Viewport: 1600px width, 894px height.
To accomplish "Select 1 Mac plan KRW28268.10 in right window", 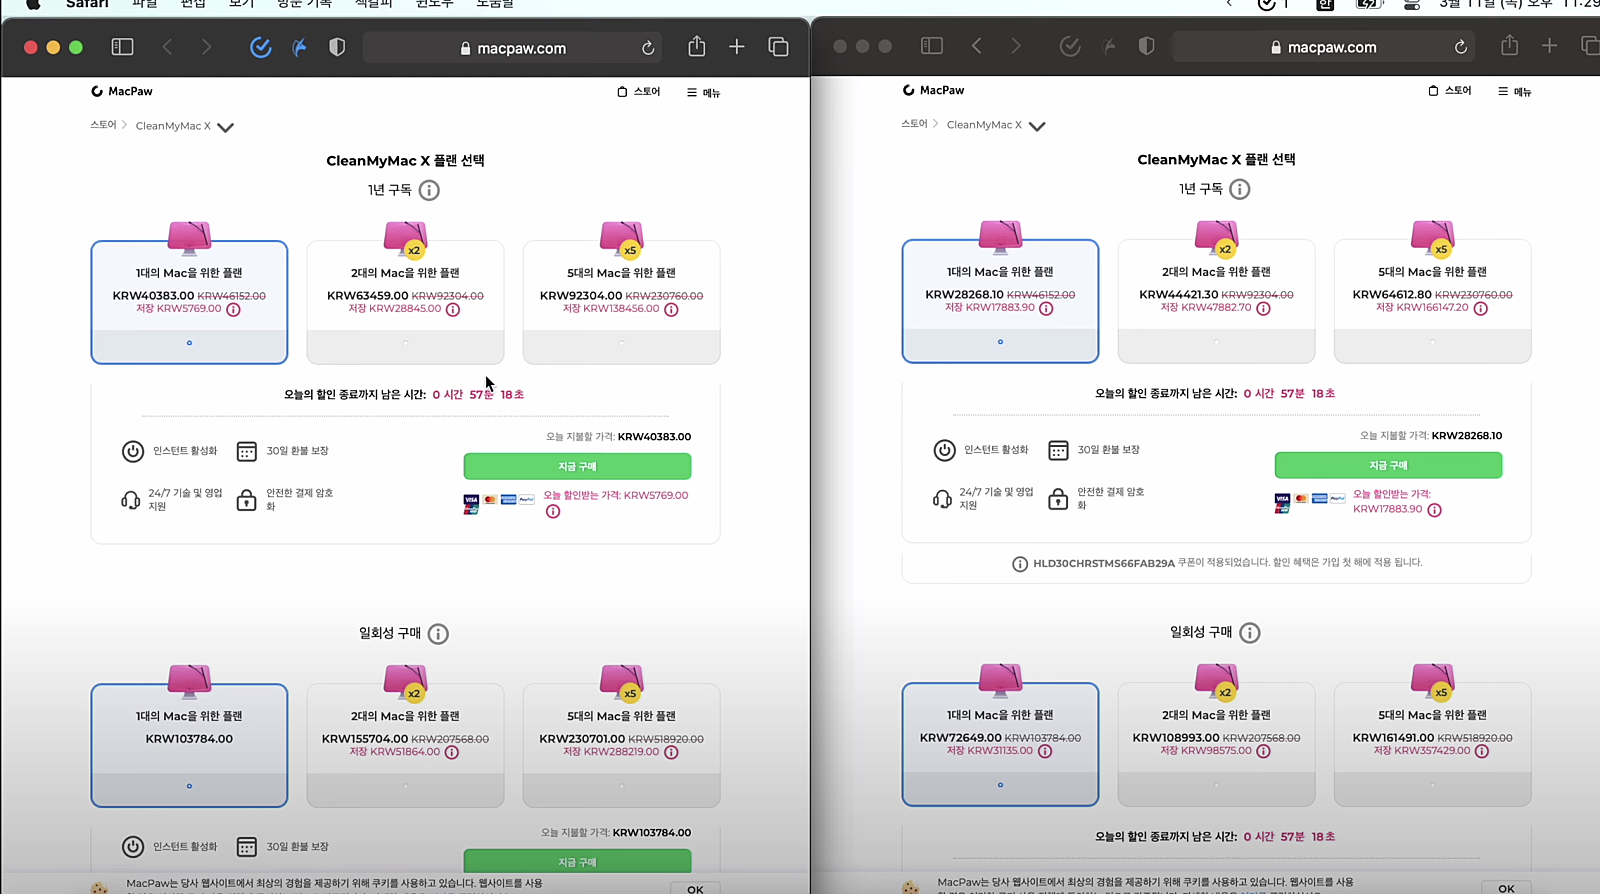I will (x=1000, y=301).
